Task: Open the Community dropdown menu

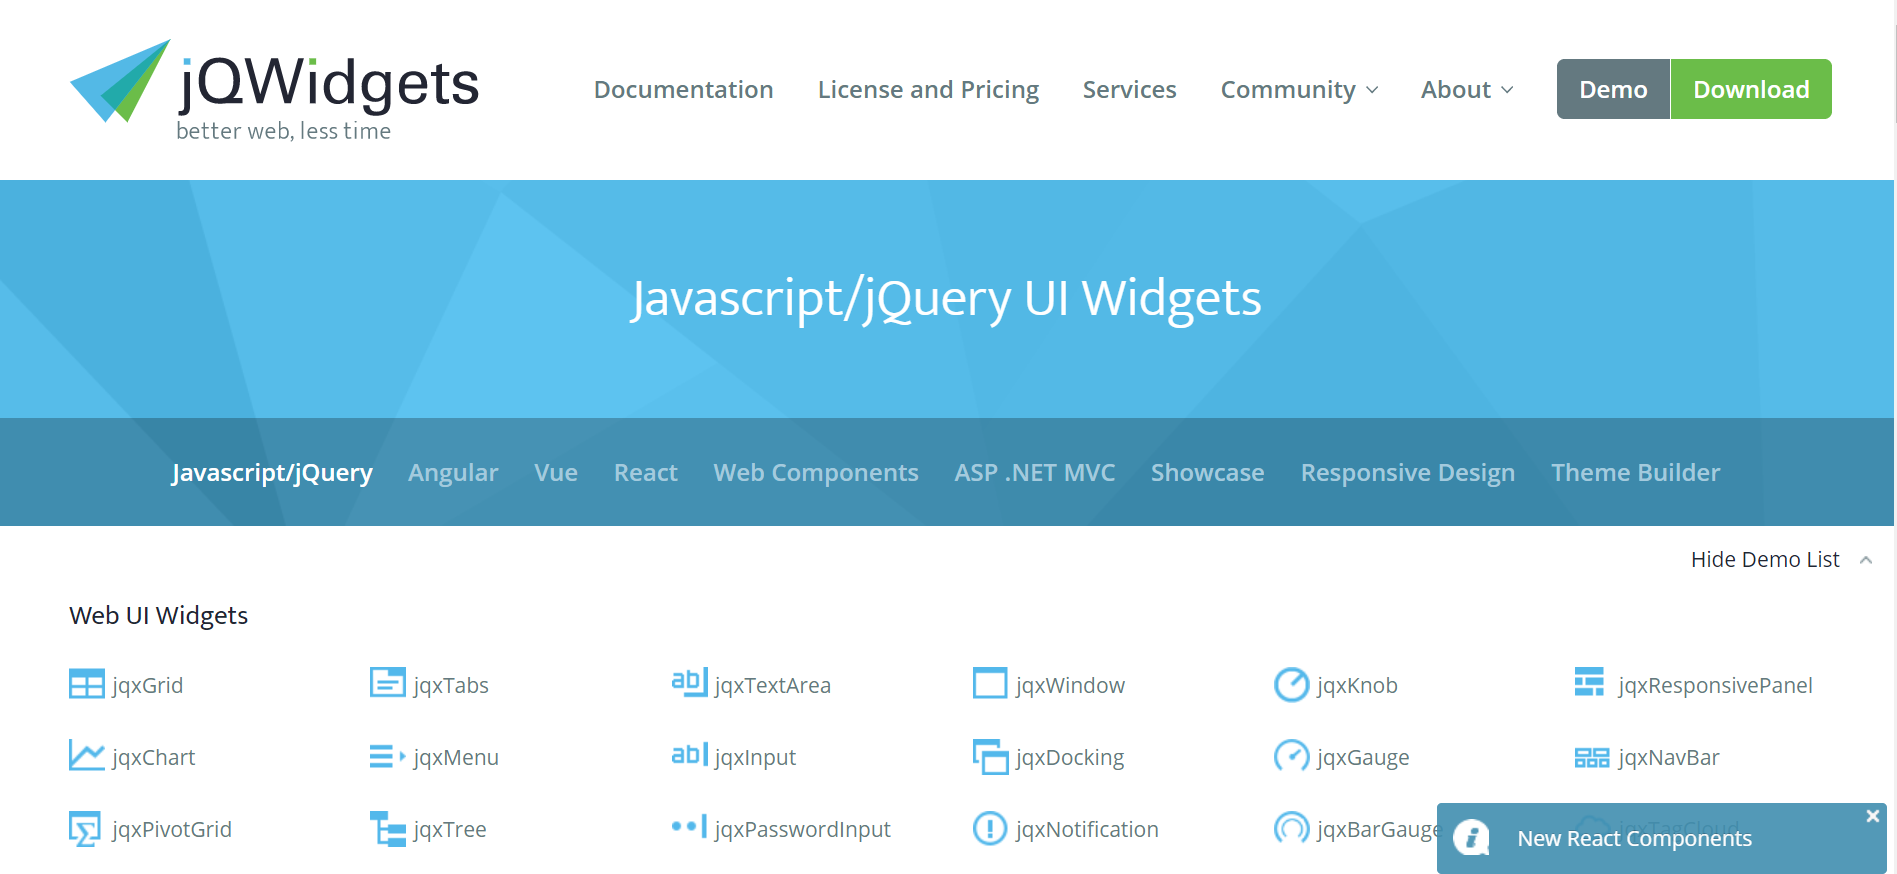Action: (1299, 89)
